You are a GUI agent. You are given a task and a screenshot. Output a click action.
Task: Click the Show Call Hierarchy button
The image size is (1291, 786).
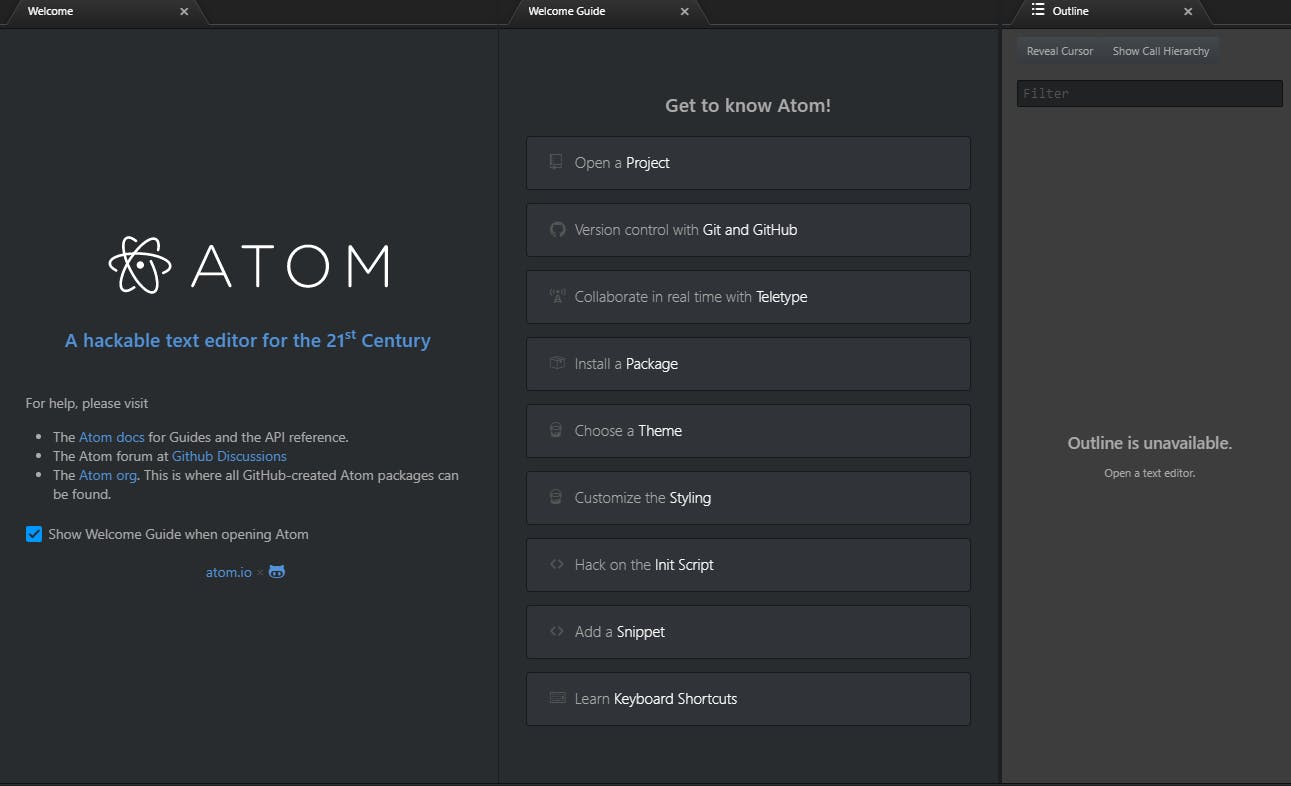point(1161,51)
